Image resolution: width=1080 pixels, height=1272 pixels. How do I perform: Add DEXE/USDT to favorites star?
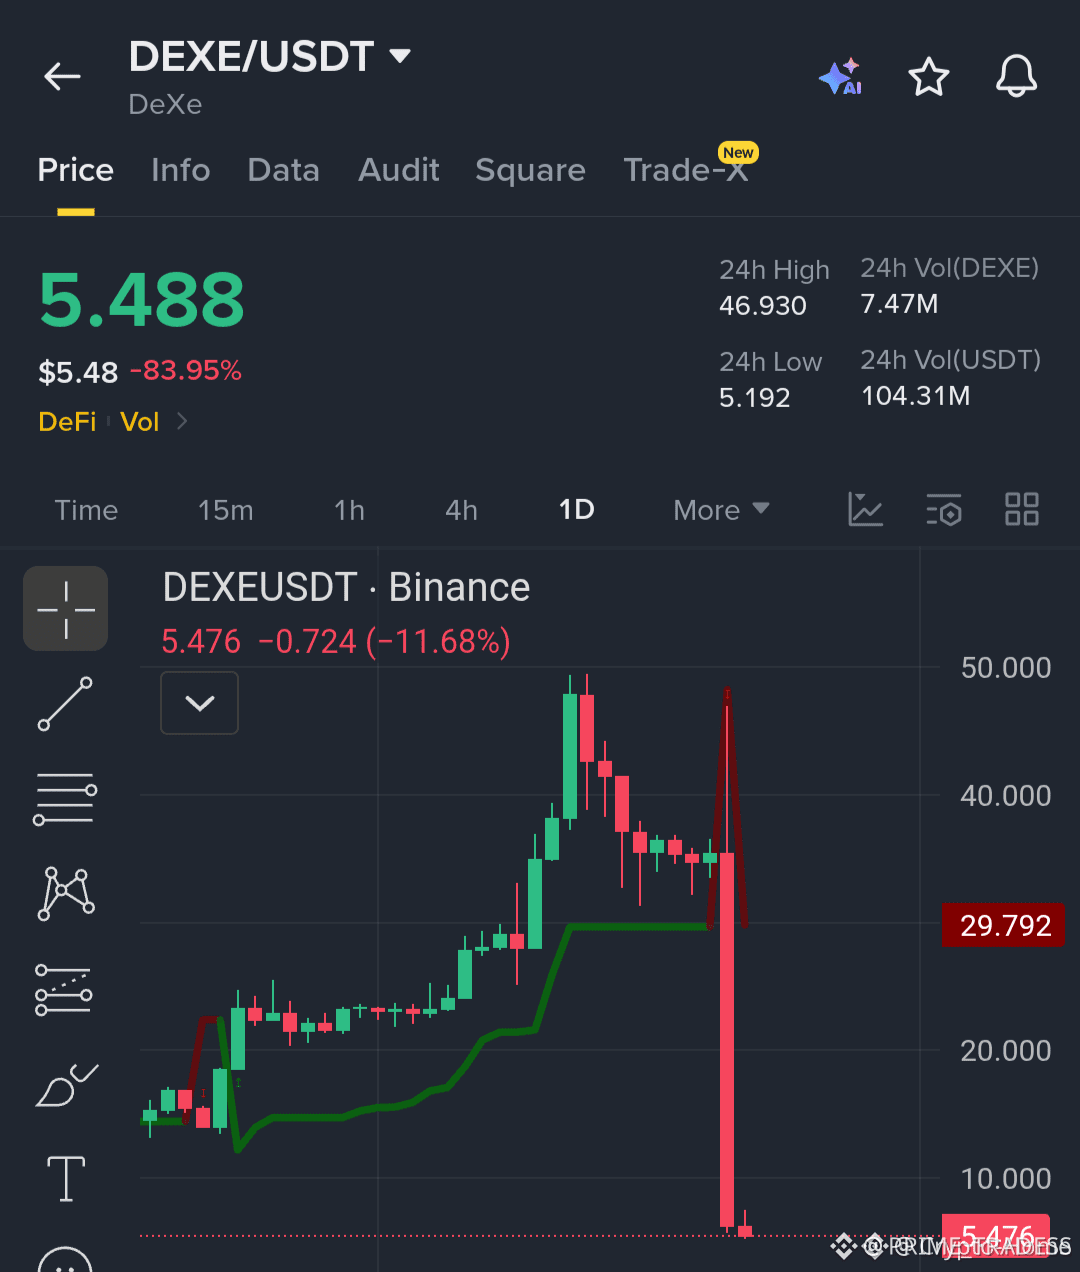929,76
